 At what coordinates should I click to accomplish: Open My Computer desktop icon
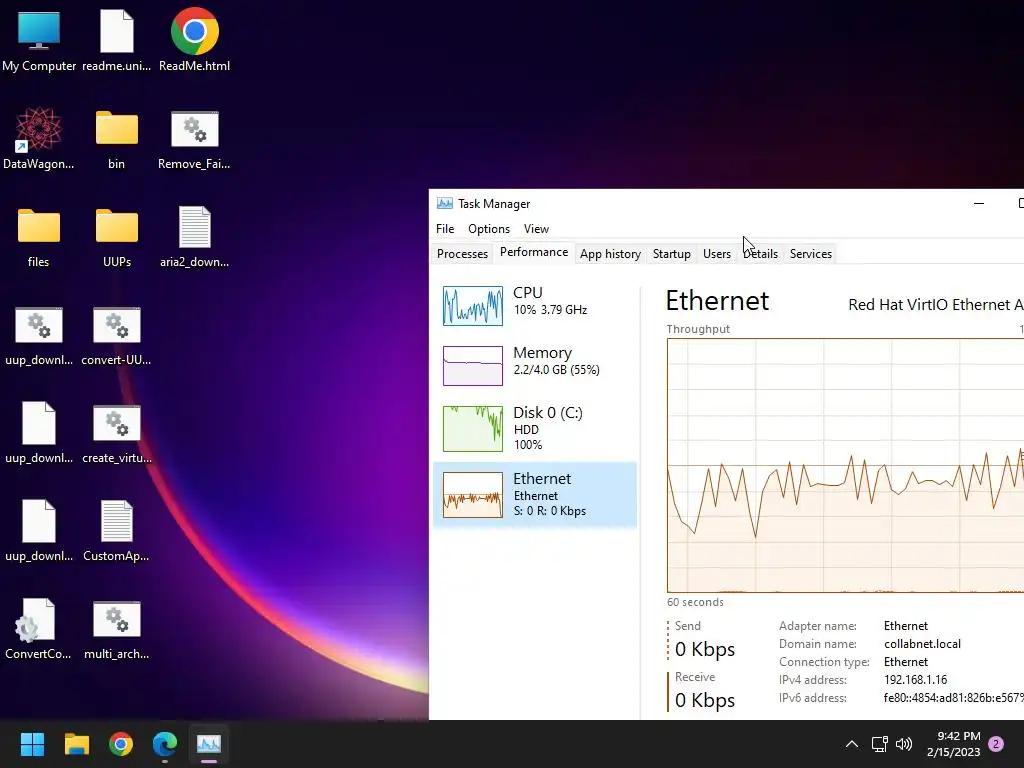pos(39,41)
